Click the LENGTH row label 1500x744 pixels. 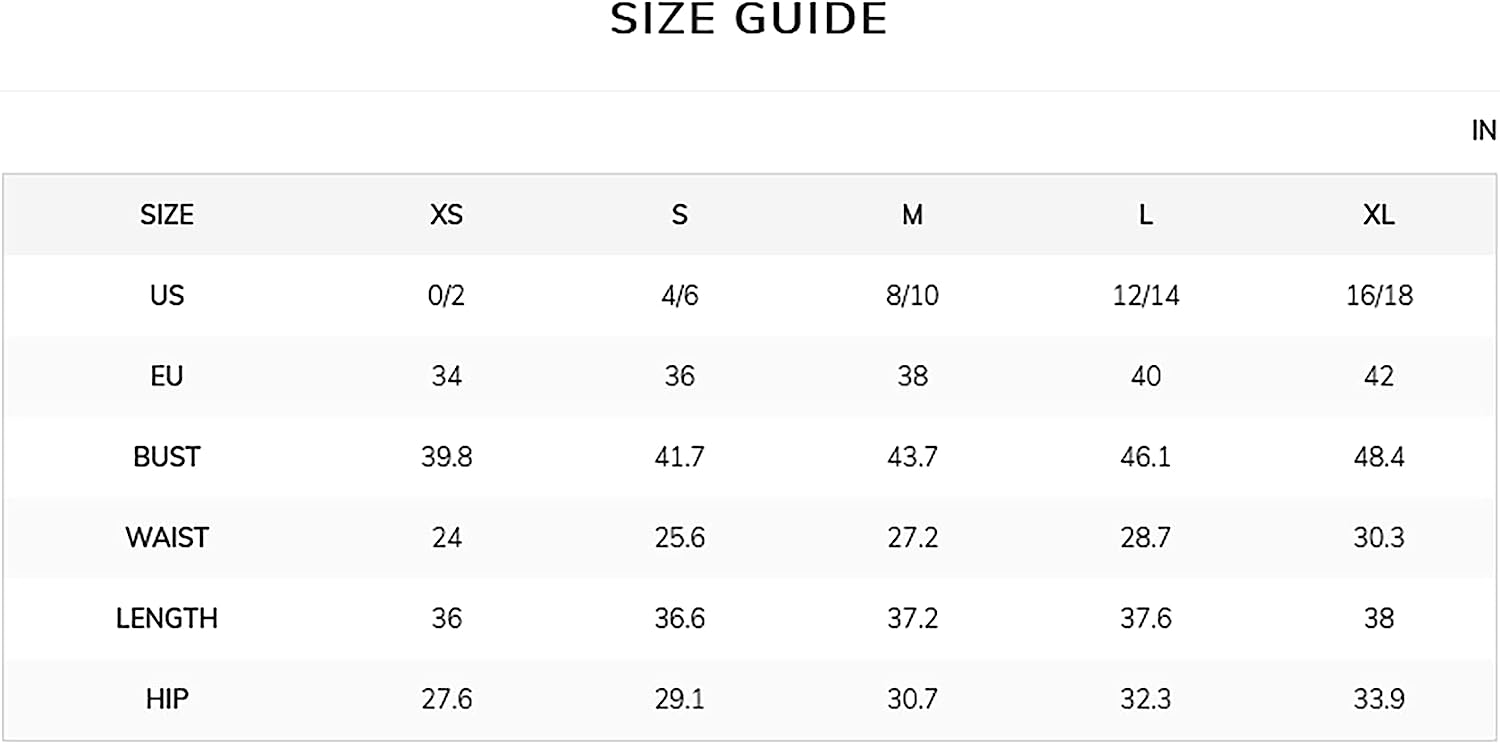pos(167,618)
